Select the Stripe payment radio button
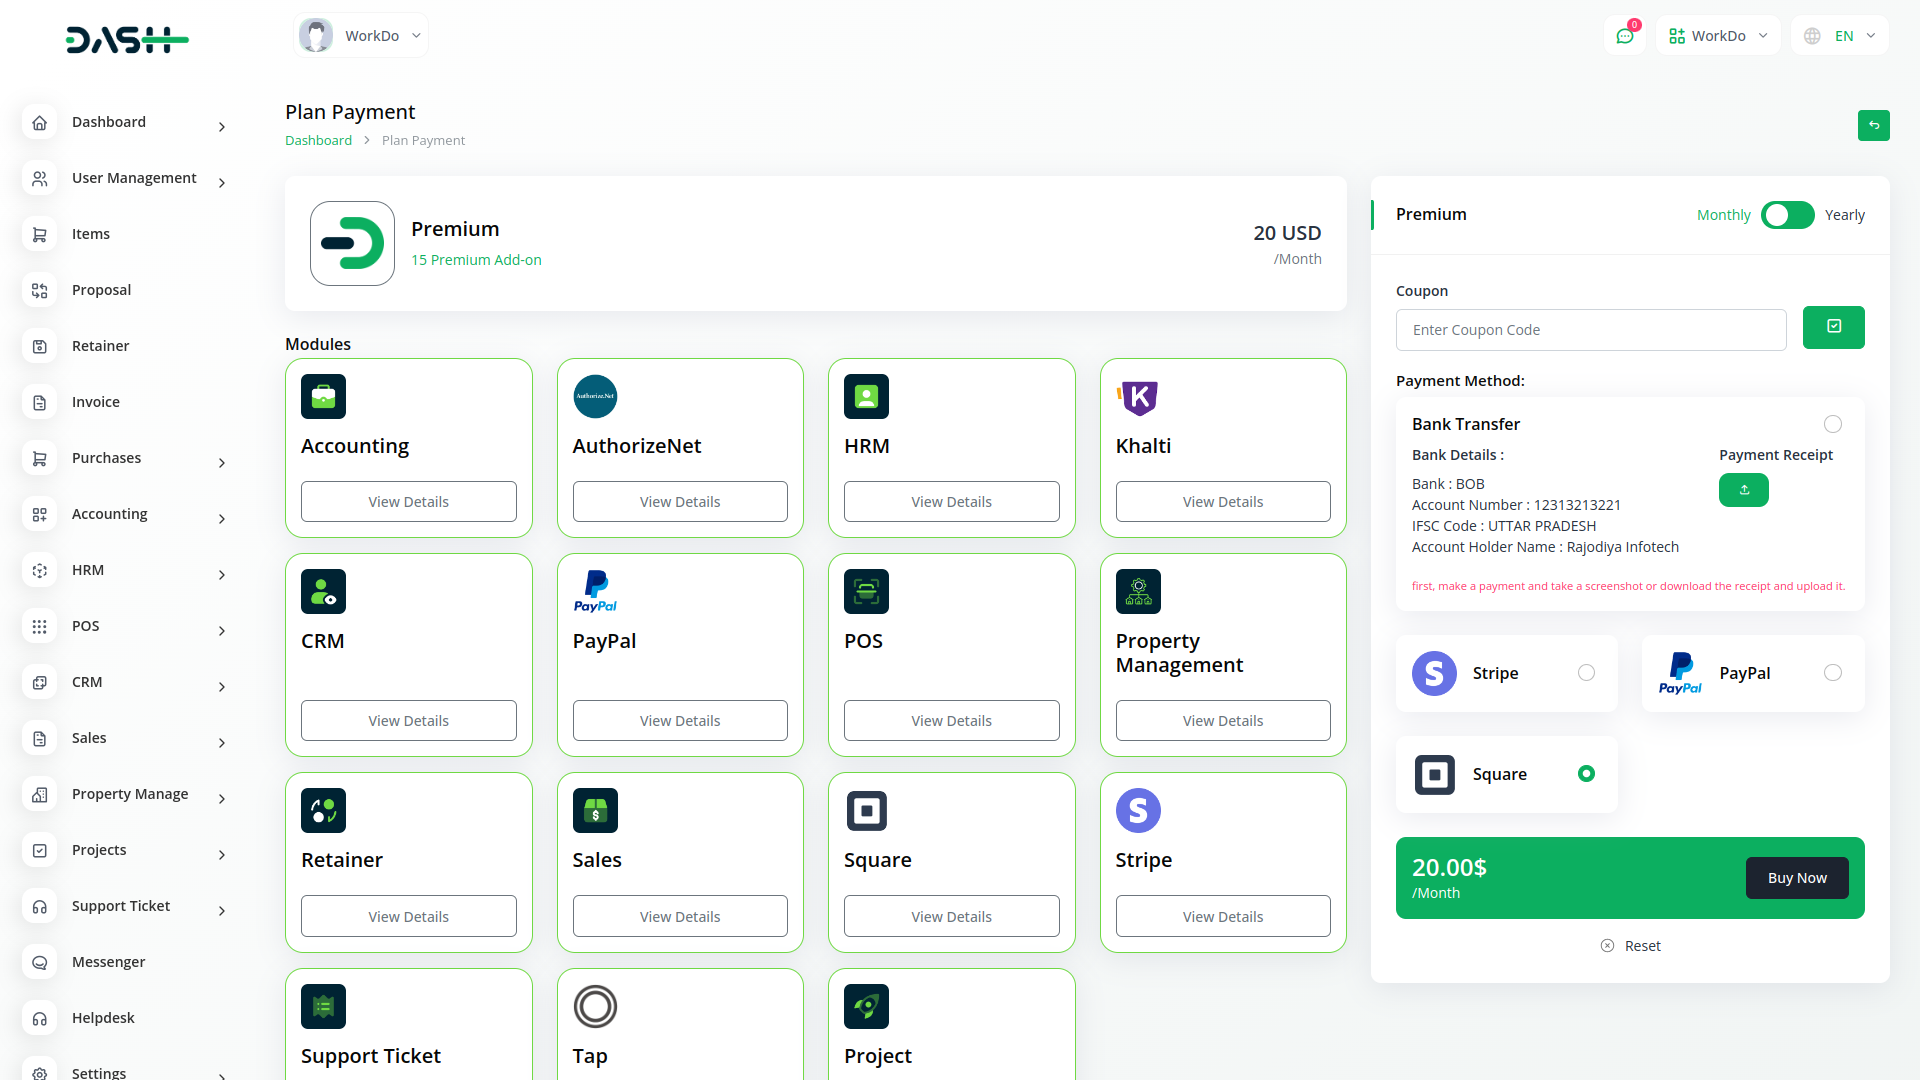1920x1080 pixels. pyautogui.click(x=1586, y=673)
